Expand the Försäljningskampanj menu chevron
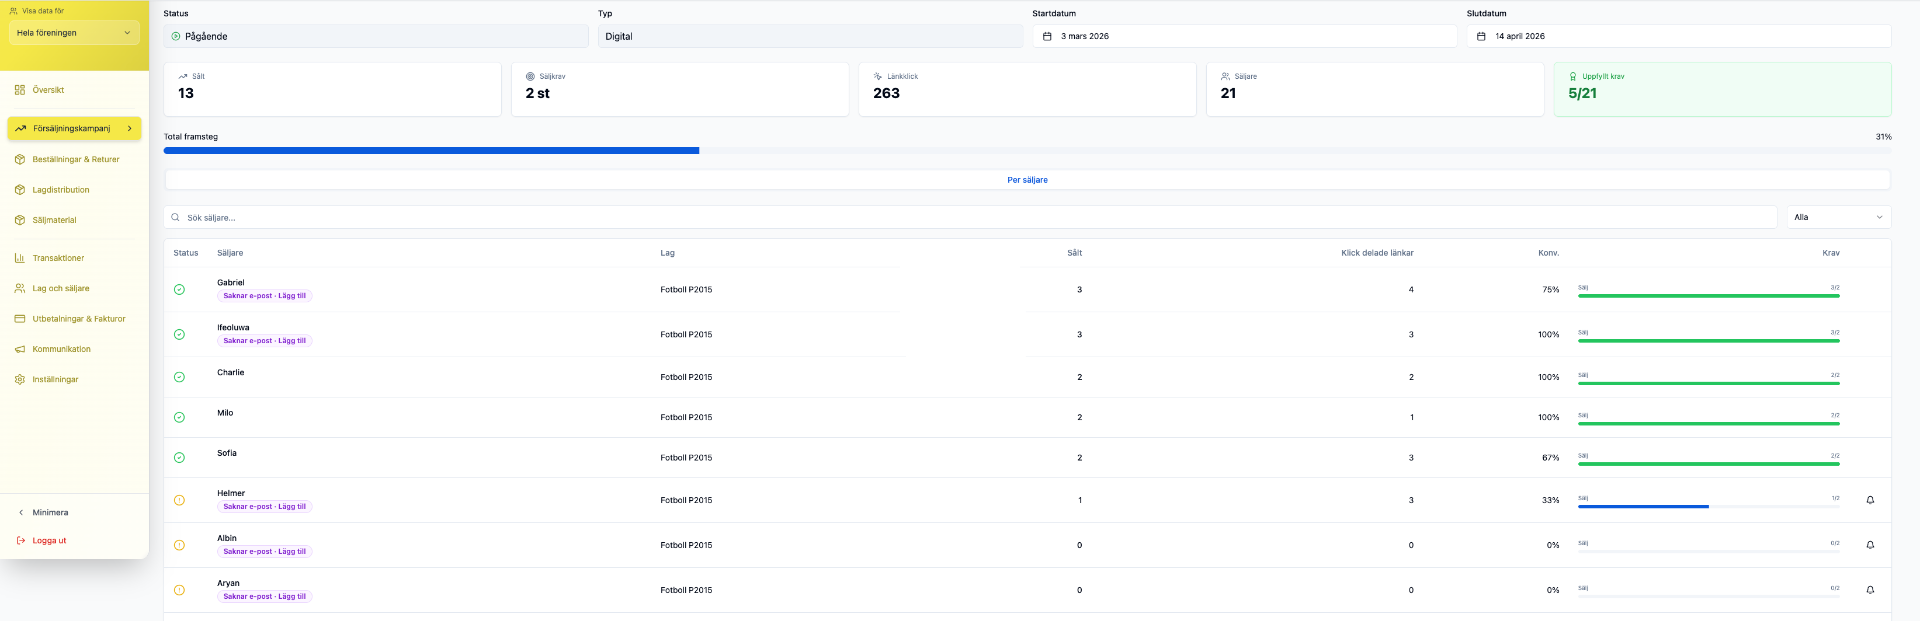This screenshot has width=1920, height=621. [130, 129]
